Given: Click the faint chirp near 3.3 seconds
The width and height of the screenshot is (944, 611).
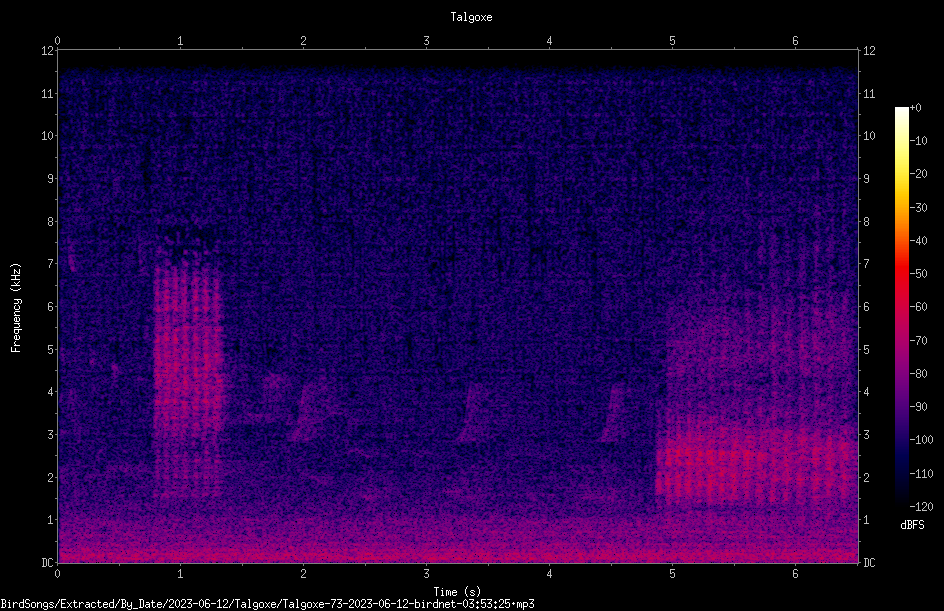Looking at the screenshot, I should [x=468, y=412].
